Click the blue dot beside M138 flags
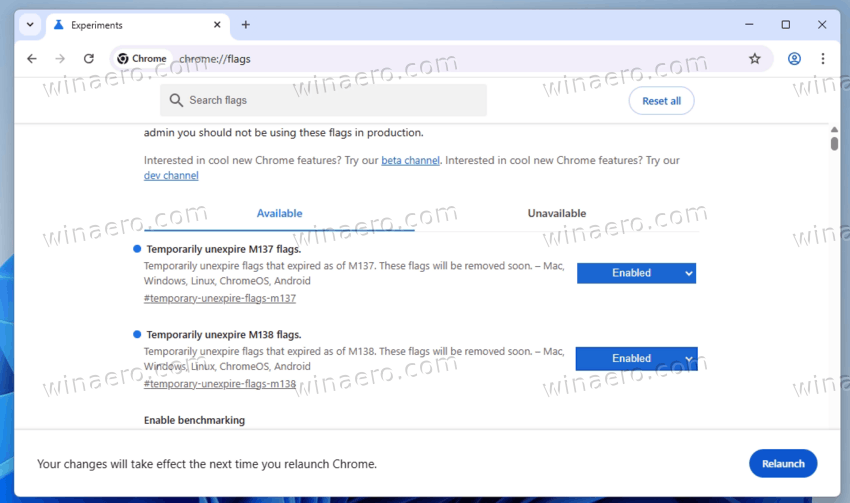Image resolution: width=850 pixels, height=503 pixels. point(137,334)
